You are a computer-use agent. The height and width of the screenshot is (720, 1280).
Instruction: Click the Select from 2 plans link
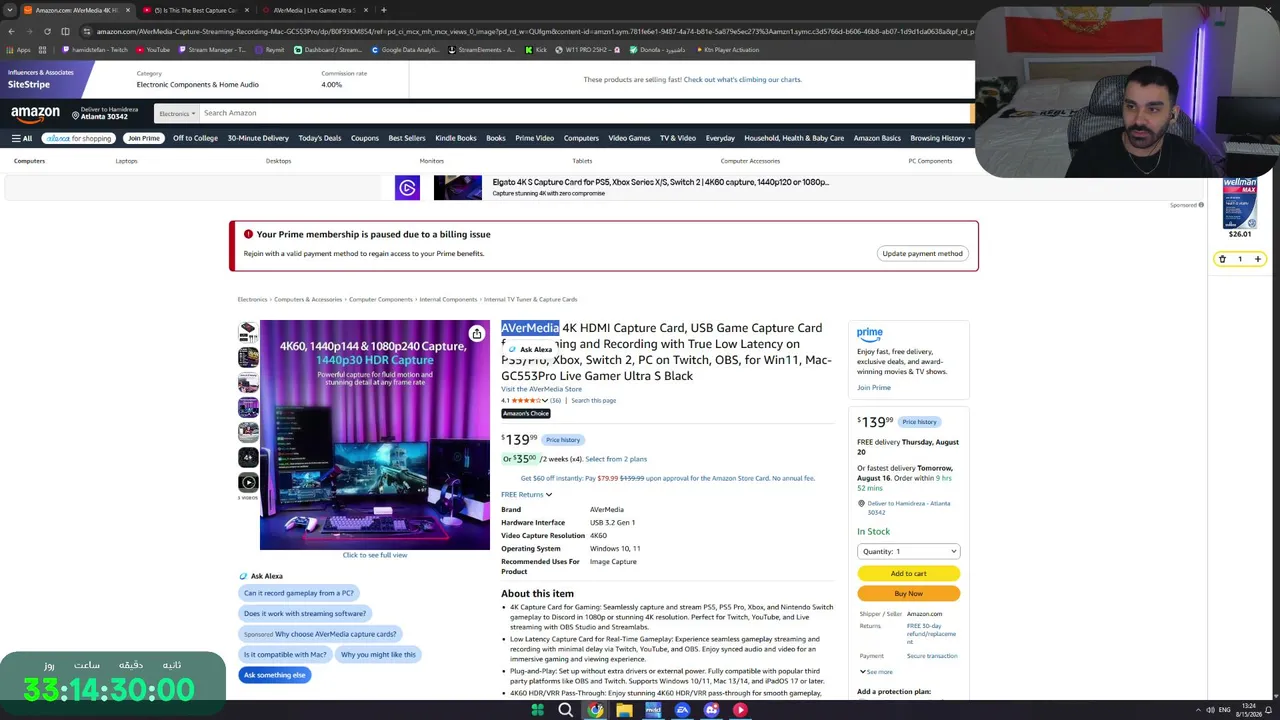[616, 459]
